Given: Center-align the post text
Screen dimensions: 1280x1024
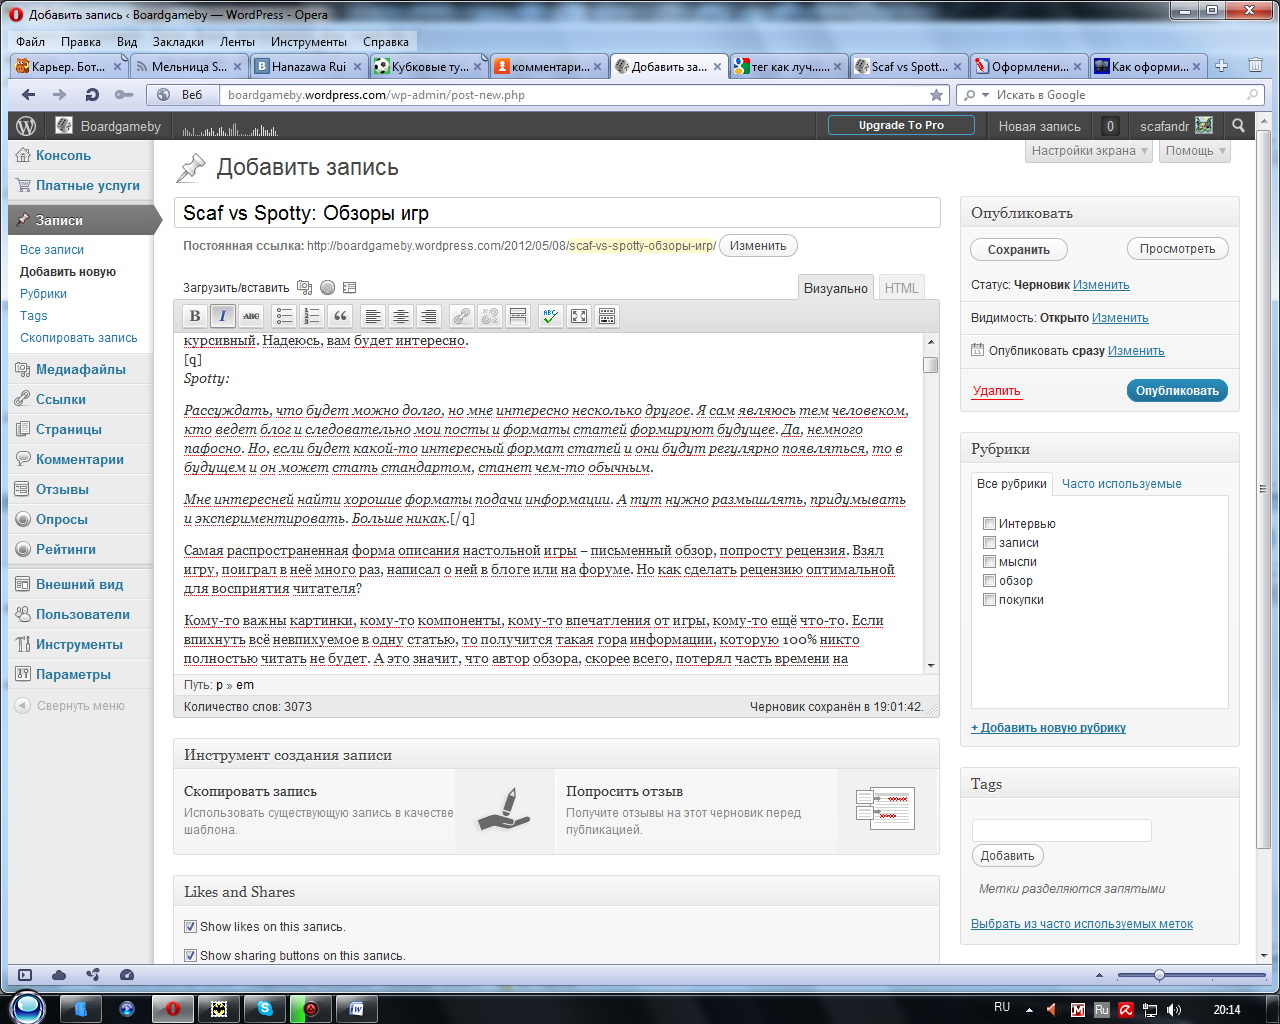Looking at the screenshot, I should coord(400,316).
